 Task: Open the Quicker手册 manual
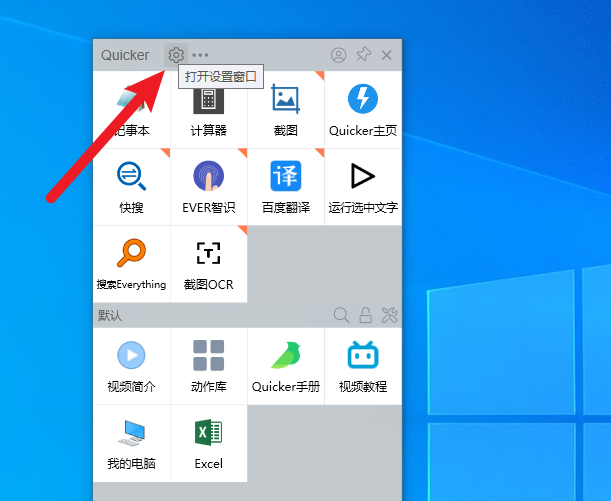coord(286,366)
